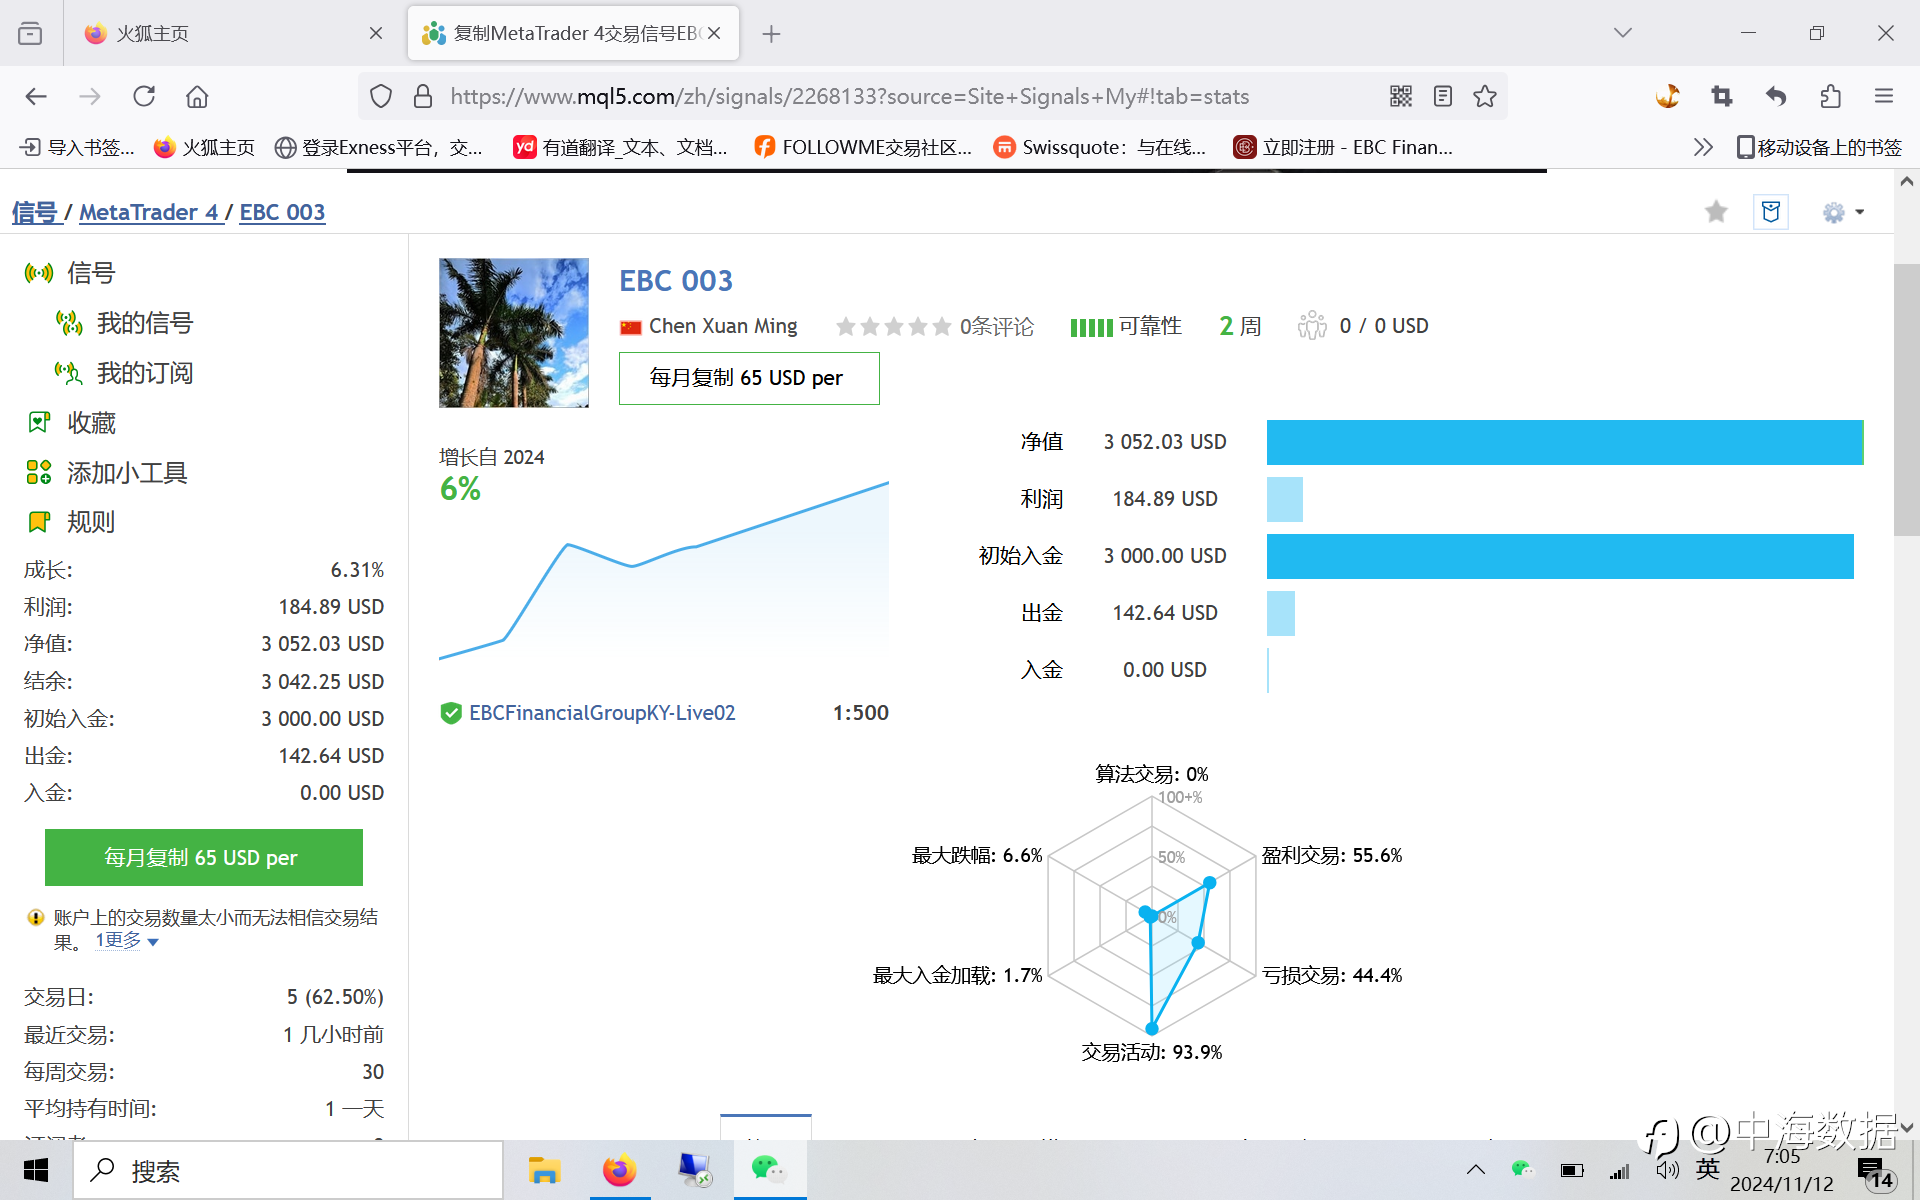Open 收藏 in the sidebar
Viewport: 1920px width, 1200px height.
click(71, 423)
